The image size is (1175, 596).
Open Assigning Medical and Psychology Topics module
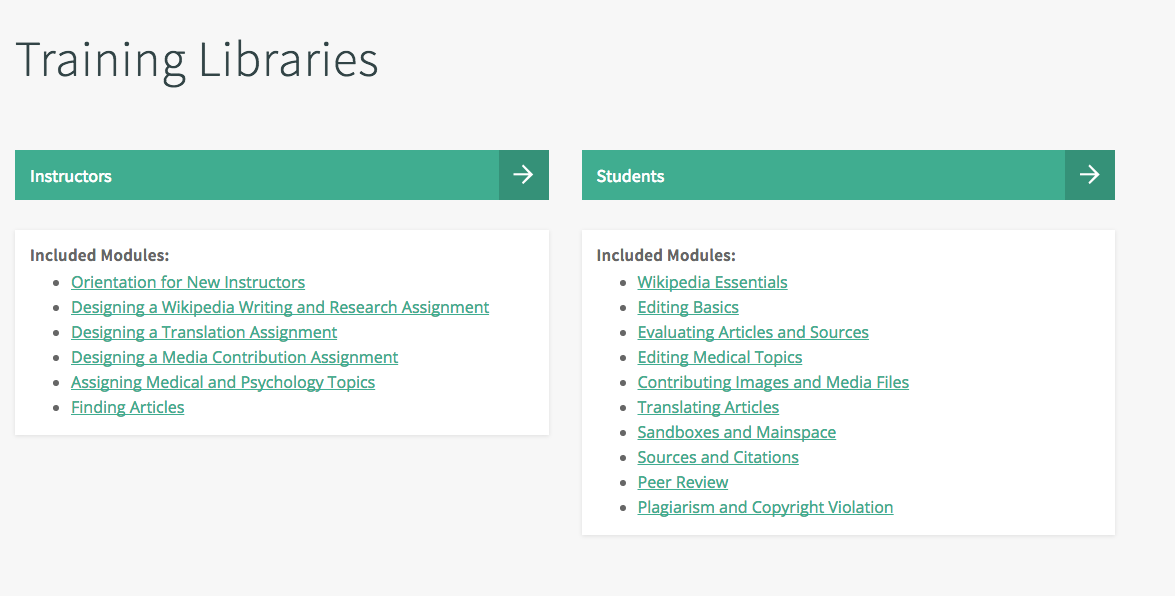(223, 382)
